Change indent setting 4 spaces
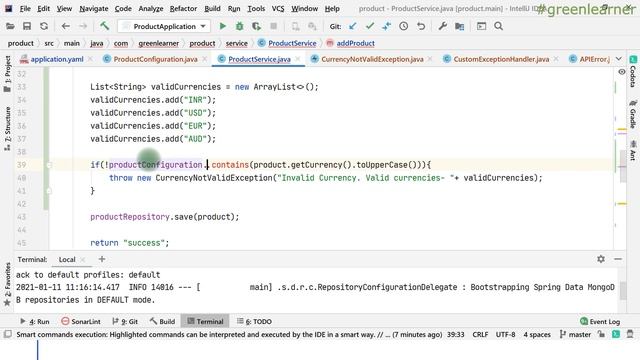640x360 pixels. tap(537, 334)
